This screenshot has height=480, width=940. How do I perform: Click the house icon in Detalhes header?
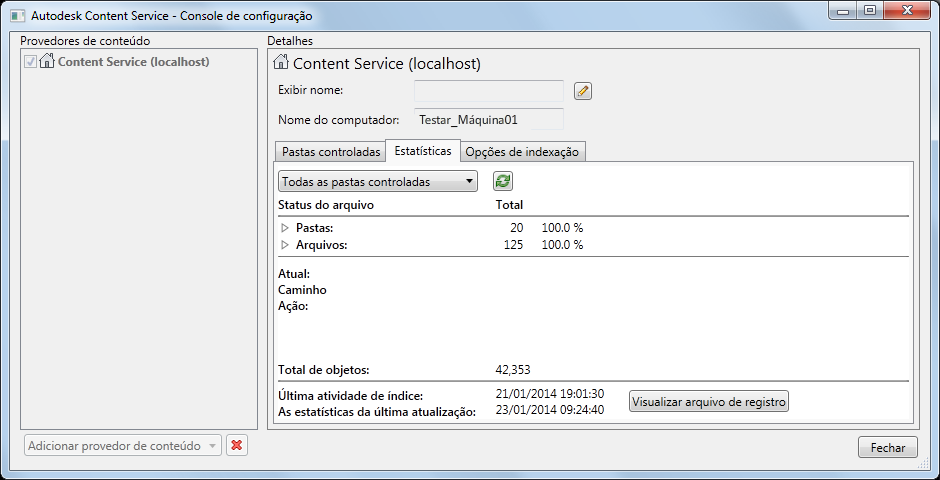281,62
